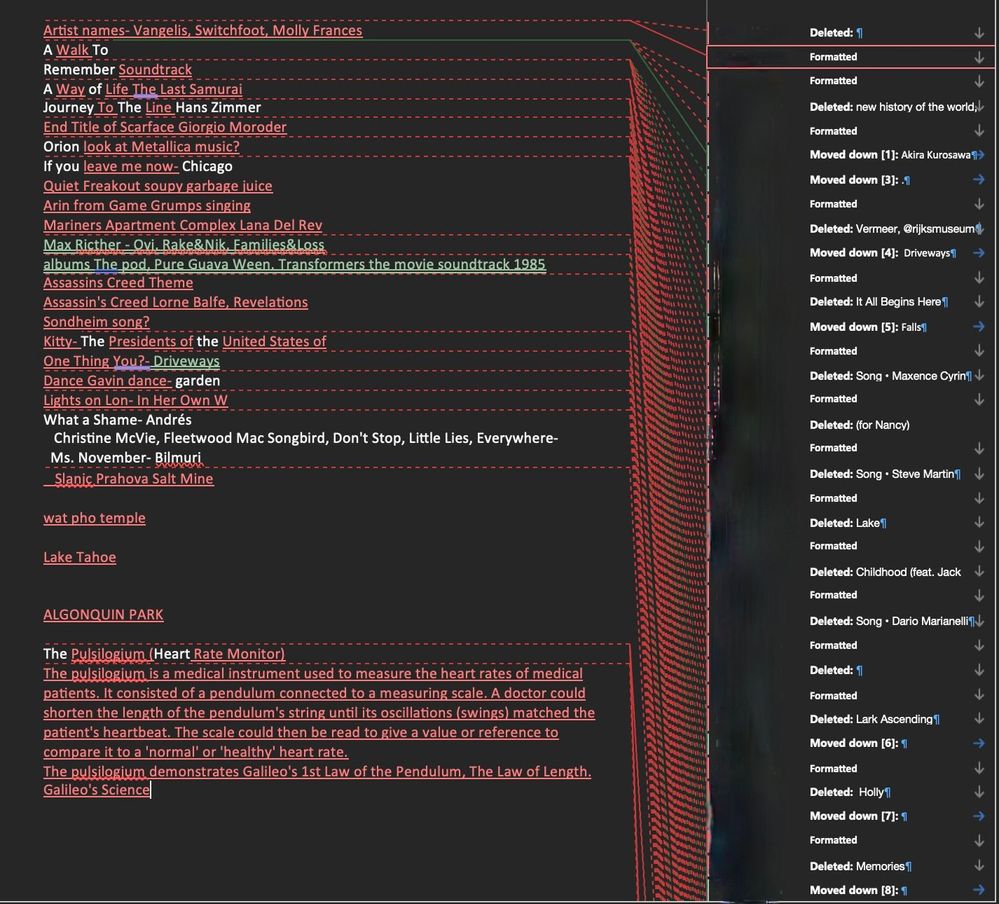Expand the Deleted: Childhood (feat. Jack balloon arrow

[980, 572]
